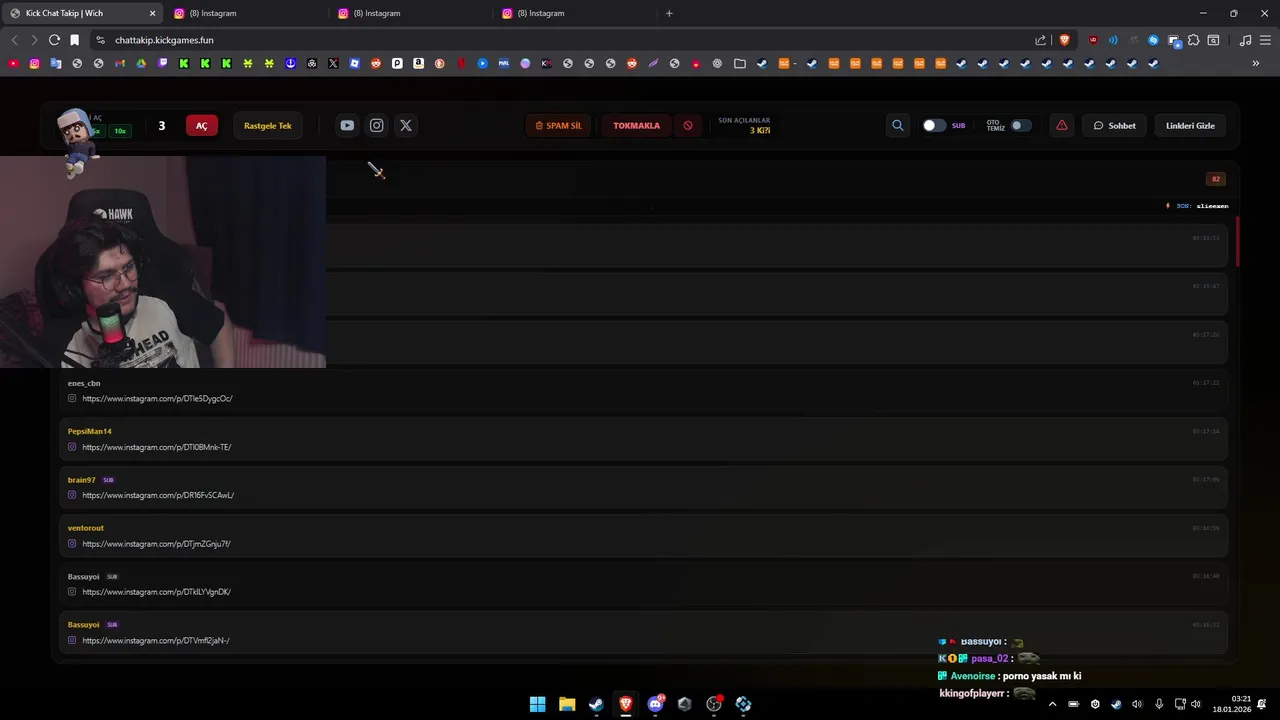The width and height of the screenshot is (1280, 720).
Task: Select the X (Twitter) filter icon
Action: pos(405,125)
